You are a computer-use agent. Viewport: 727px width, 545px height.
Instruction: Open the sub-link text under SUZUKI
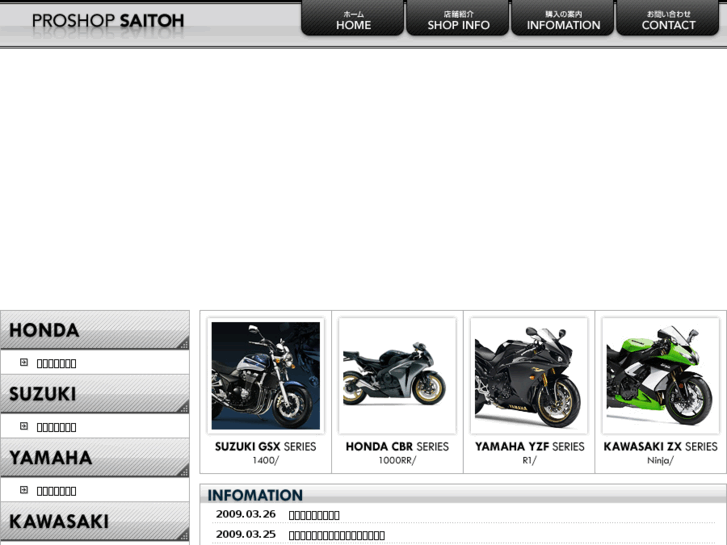pyautogui.click(x=57, y=427)
